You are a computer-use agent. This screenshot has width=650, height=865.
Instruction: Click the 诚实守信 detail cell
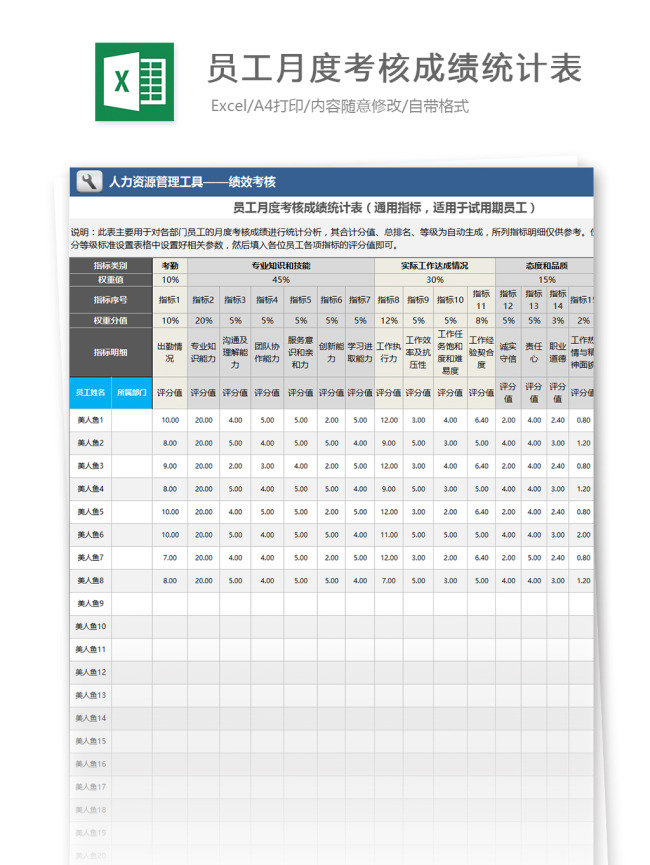click(508, 352)
